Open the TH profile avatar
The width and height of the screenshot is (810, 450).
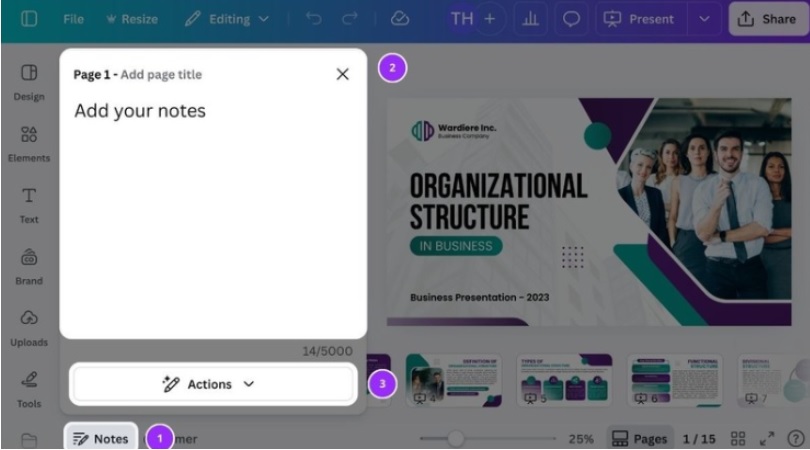tap(462, 19)
